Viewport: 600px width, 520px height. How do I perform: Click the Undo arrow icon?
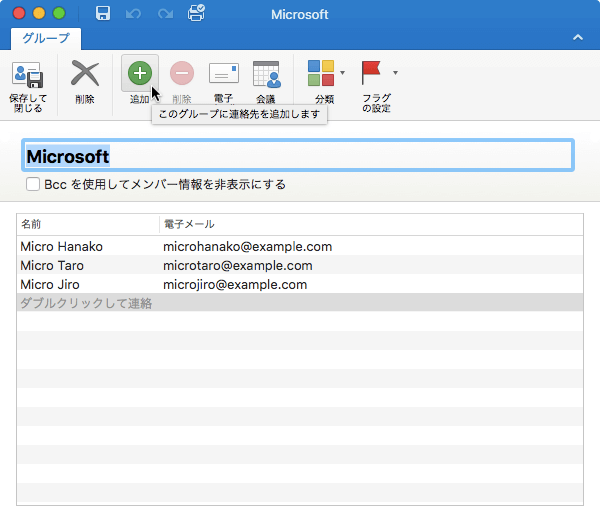pyautogui.click(x=134, y=14)
